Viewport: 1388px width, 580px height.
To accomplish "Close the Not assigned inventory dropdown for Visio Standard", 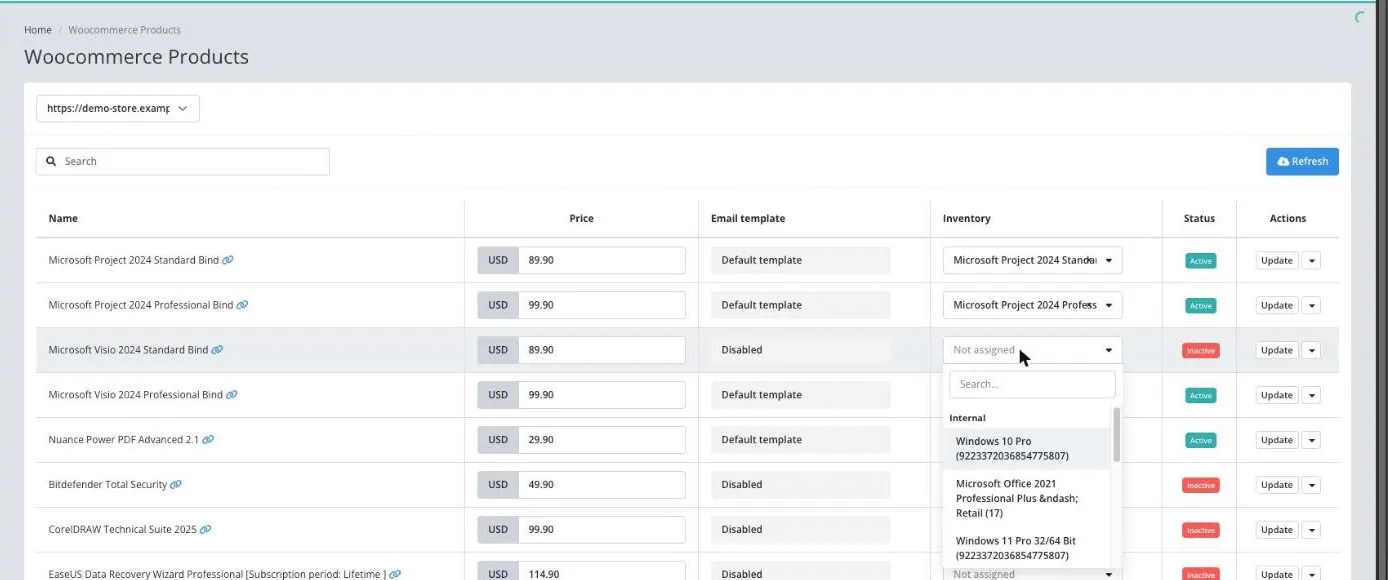I will pos(1032,350).
